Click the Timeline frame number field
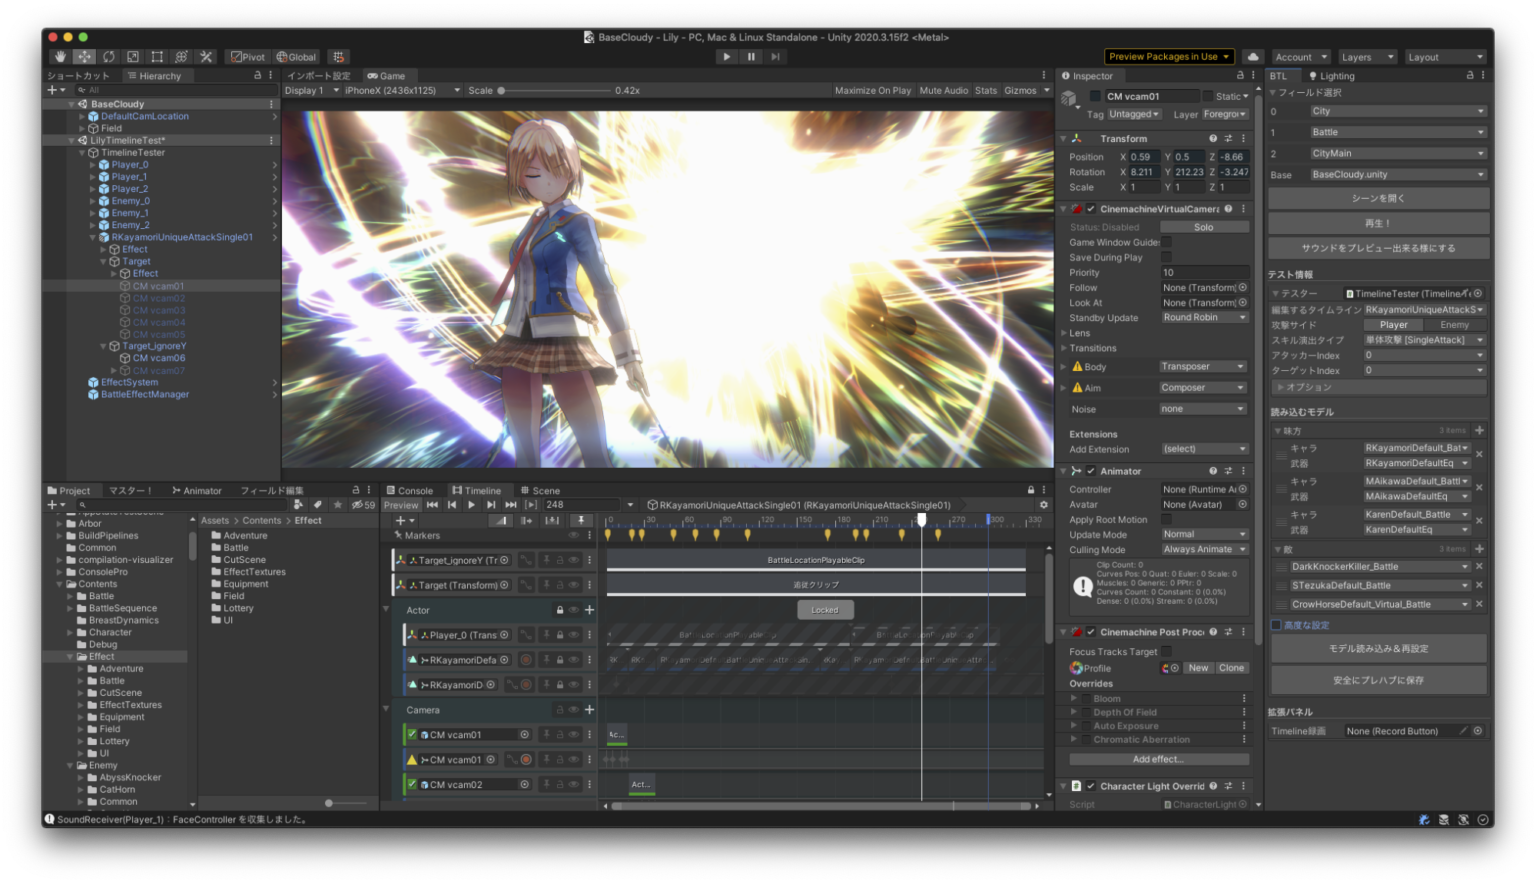 [583, 505]
